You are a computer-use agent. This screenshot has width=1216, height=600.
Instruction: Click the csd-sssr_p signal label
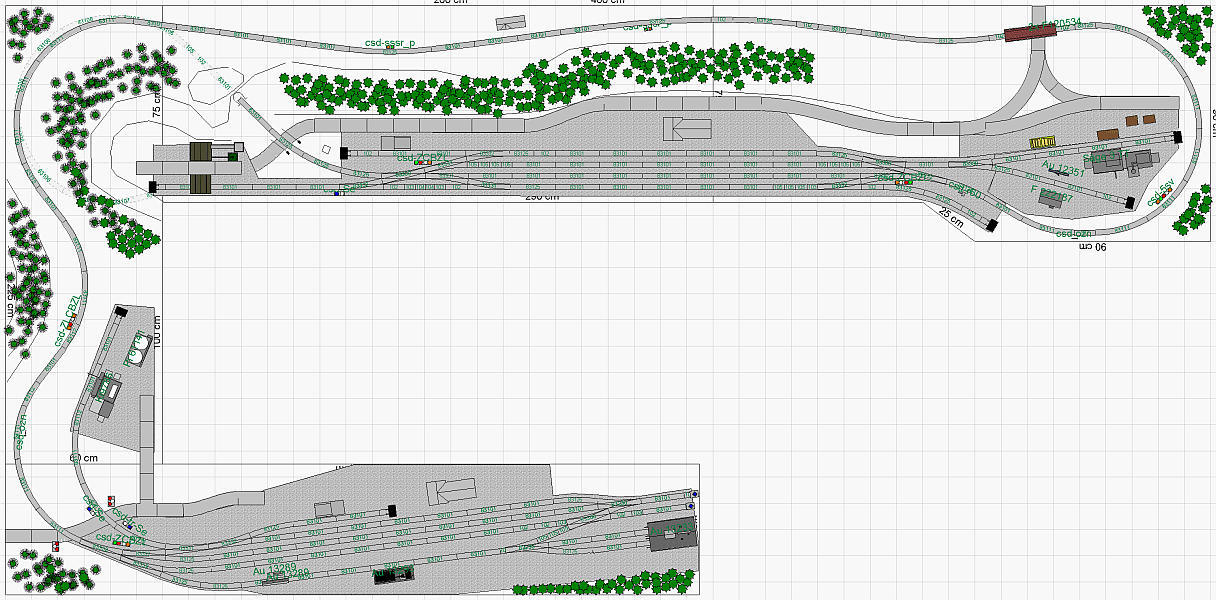point(389,44)
